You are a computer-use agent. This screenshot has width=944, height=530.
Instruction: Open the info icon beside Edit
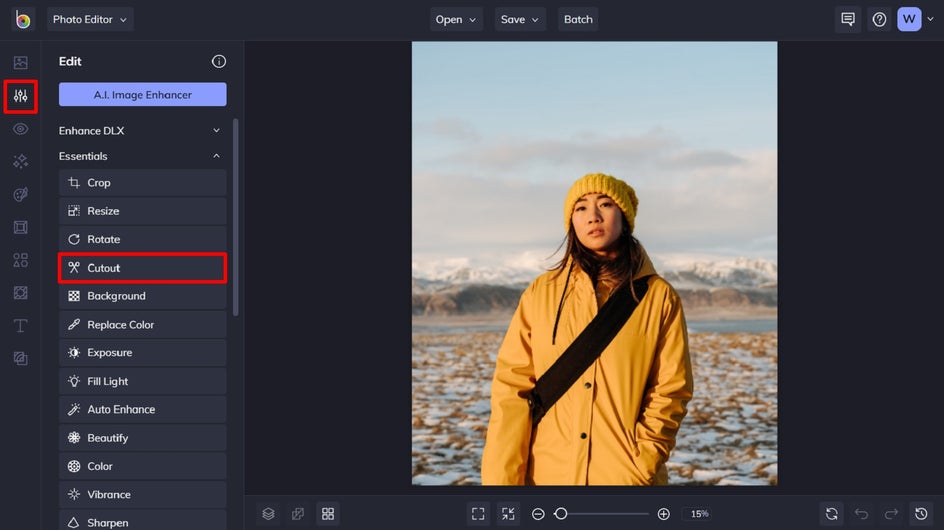pos(219,62)
